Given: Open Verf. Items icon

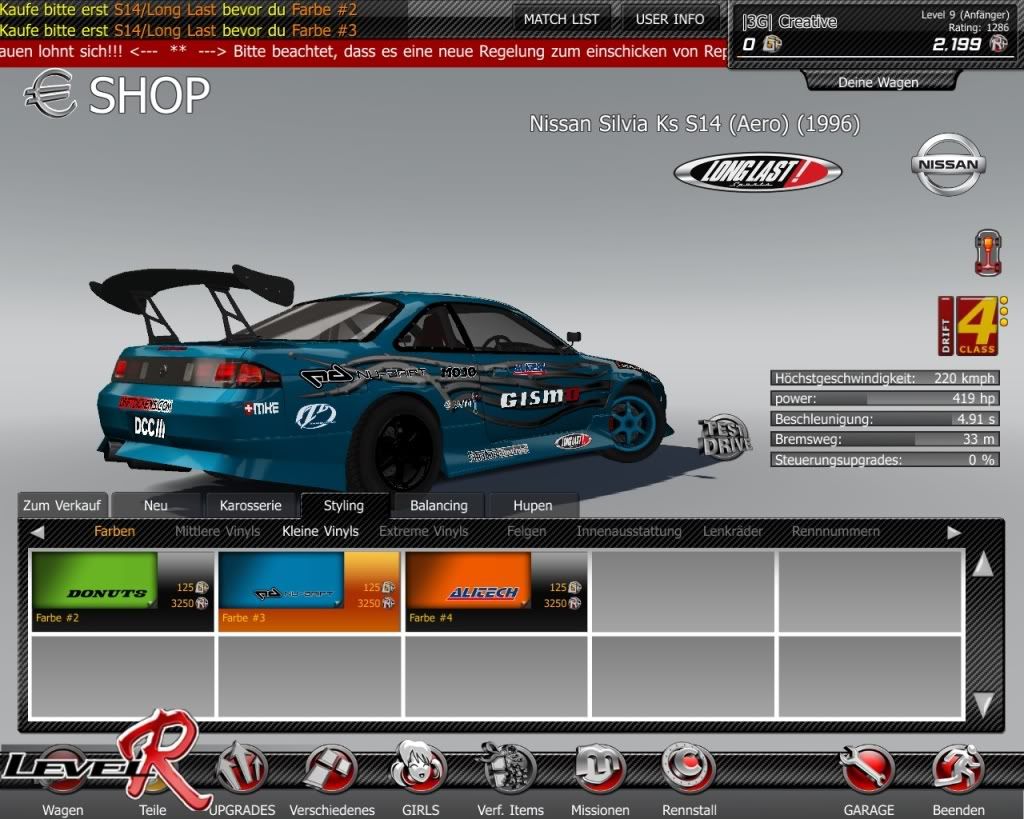Looking at the screenshot, I should 509,770.
